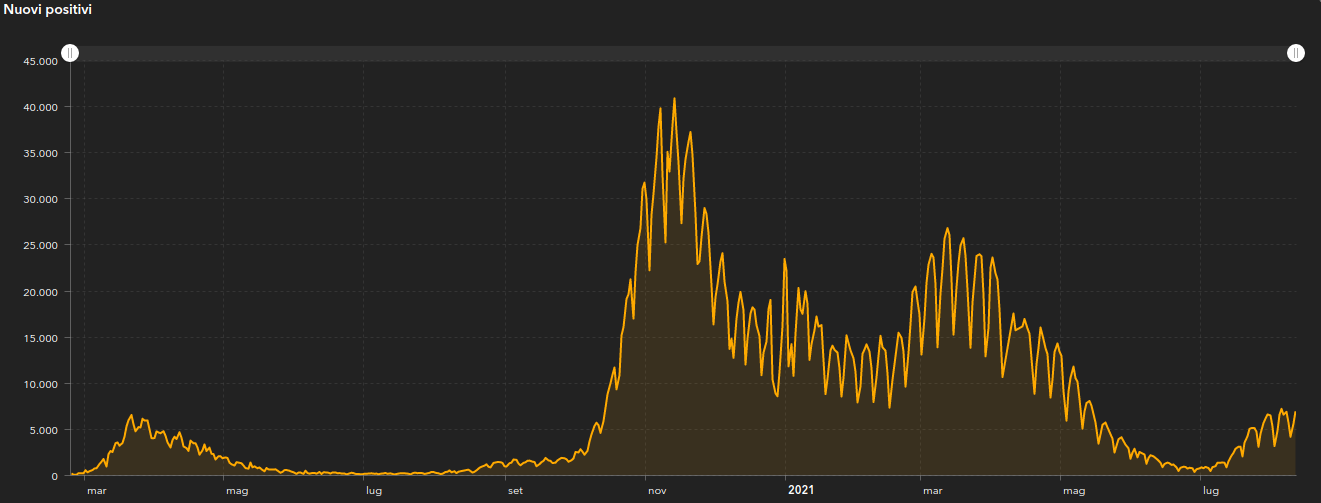Click the last "lug" label on the time axis
Screen dimensions: 1321x503
pyautogui.click(x=1211, y=491)
